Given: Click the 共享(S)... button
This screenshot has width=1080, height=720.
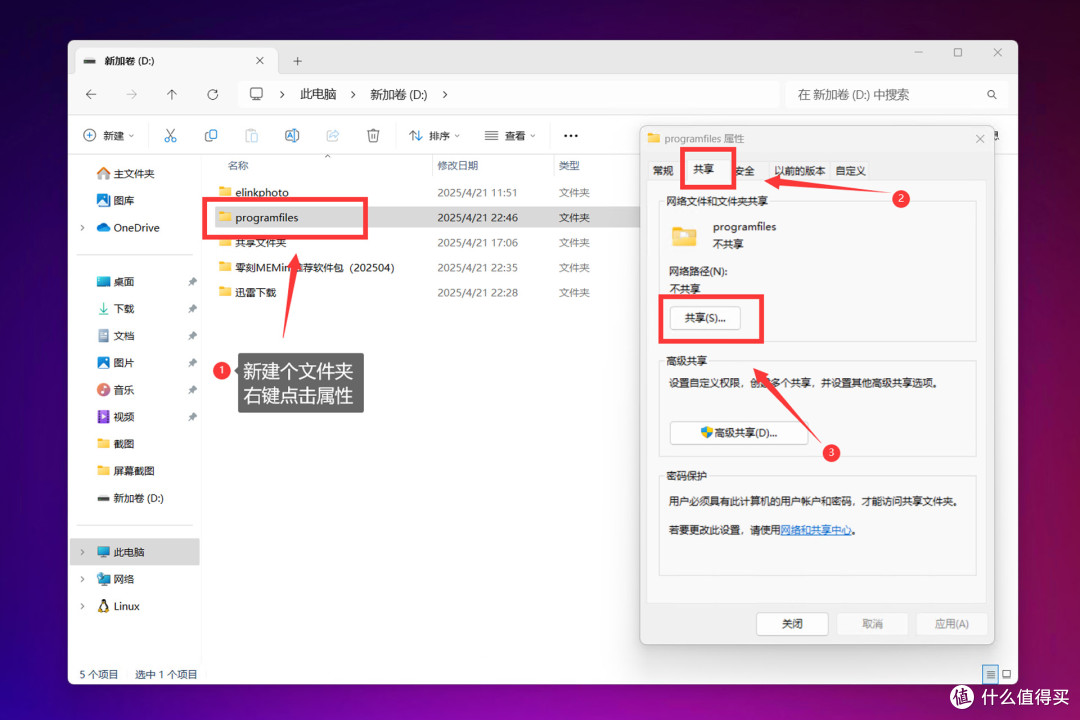Looking at the screenshot, I should coord(705,318).
